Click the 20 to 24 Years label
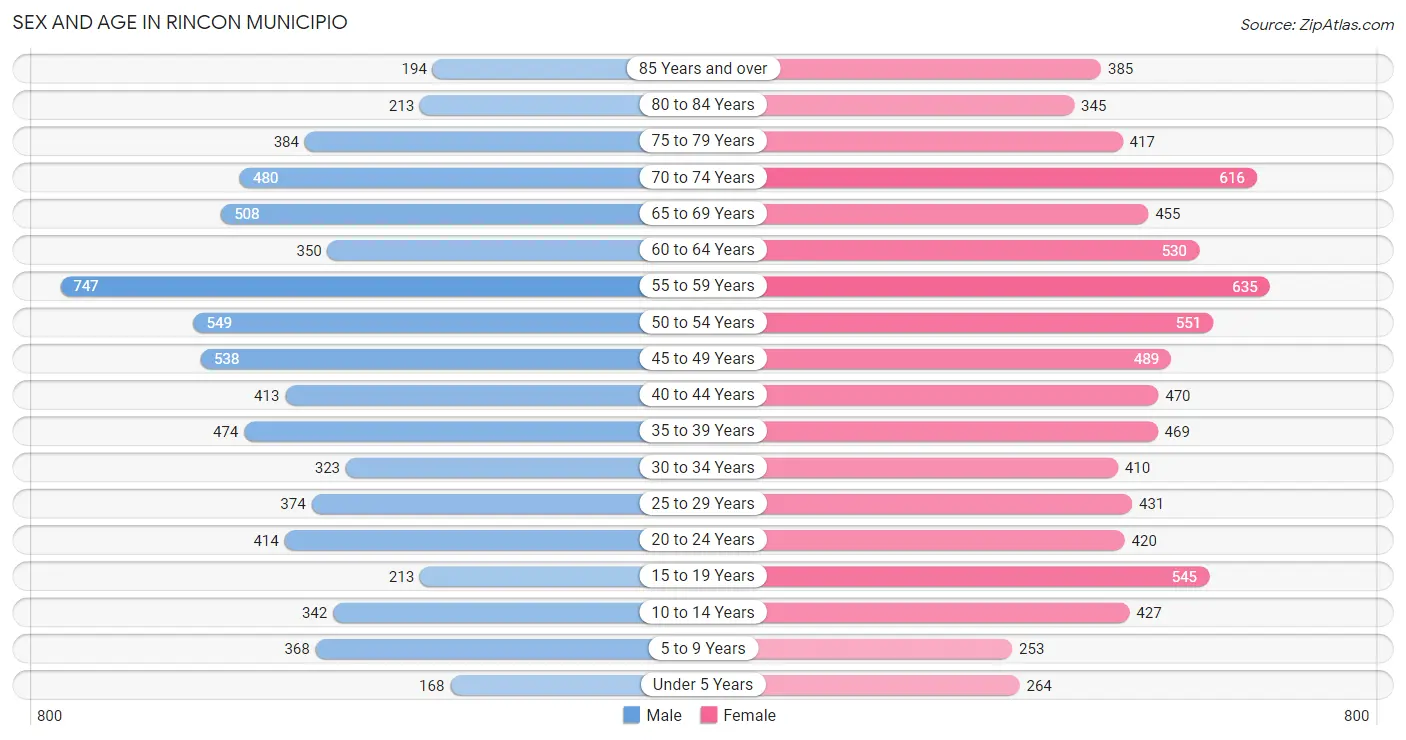This screenshot has height=740, width=1406. pyautogui.click(x=703, y=540)
